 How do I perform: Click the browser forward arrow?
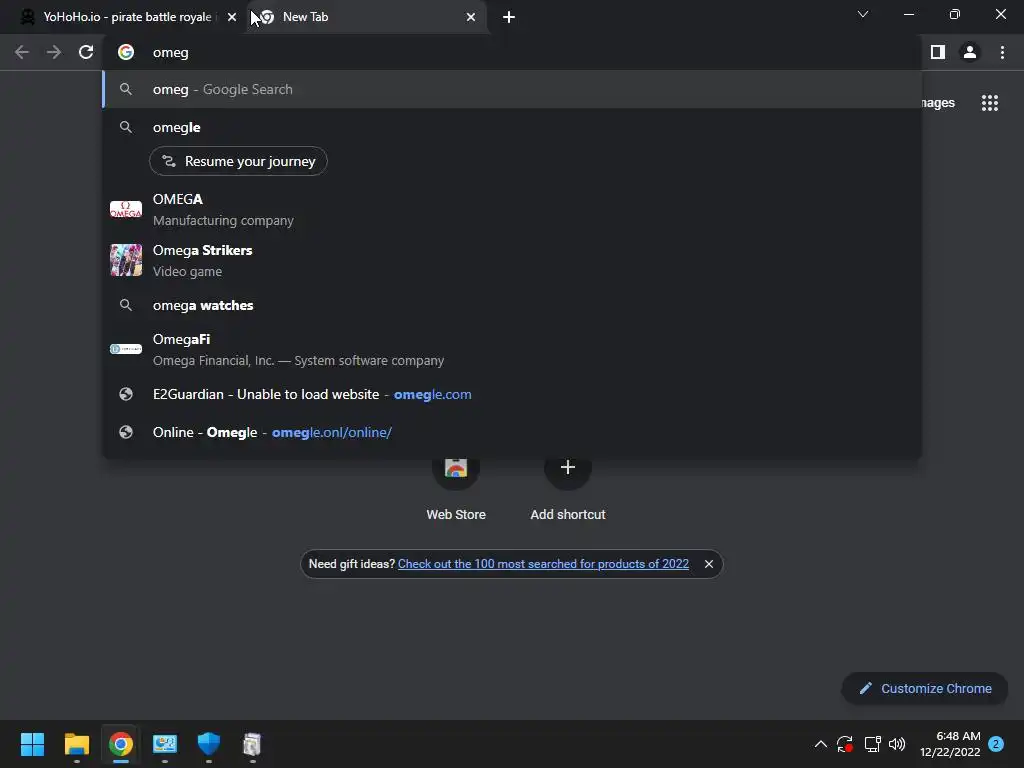pos(54,52)
